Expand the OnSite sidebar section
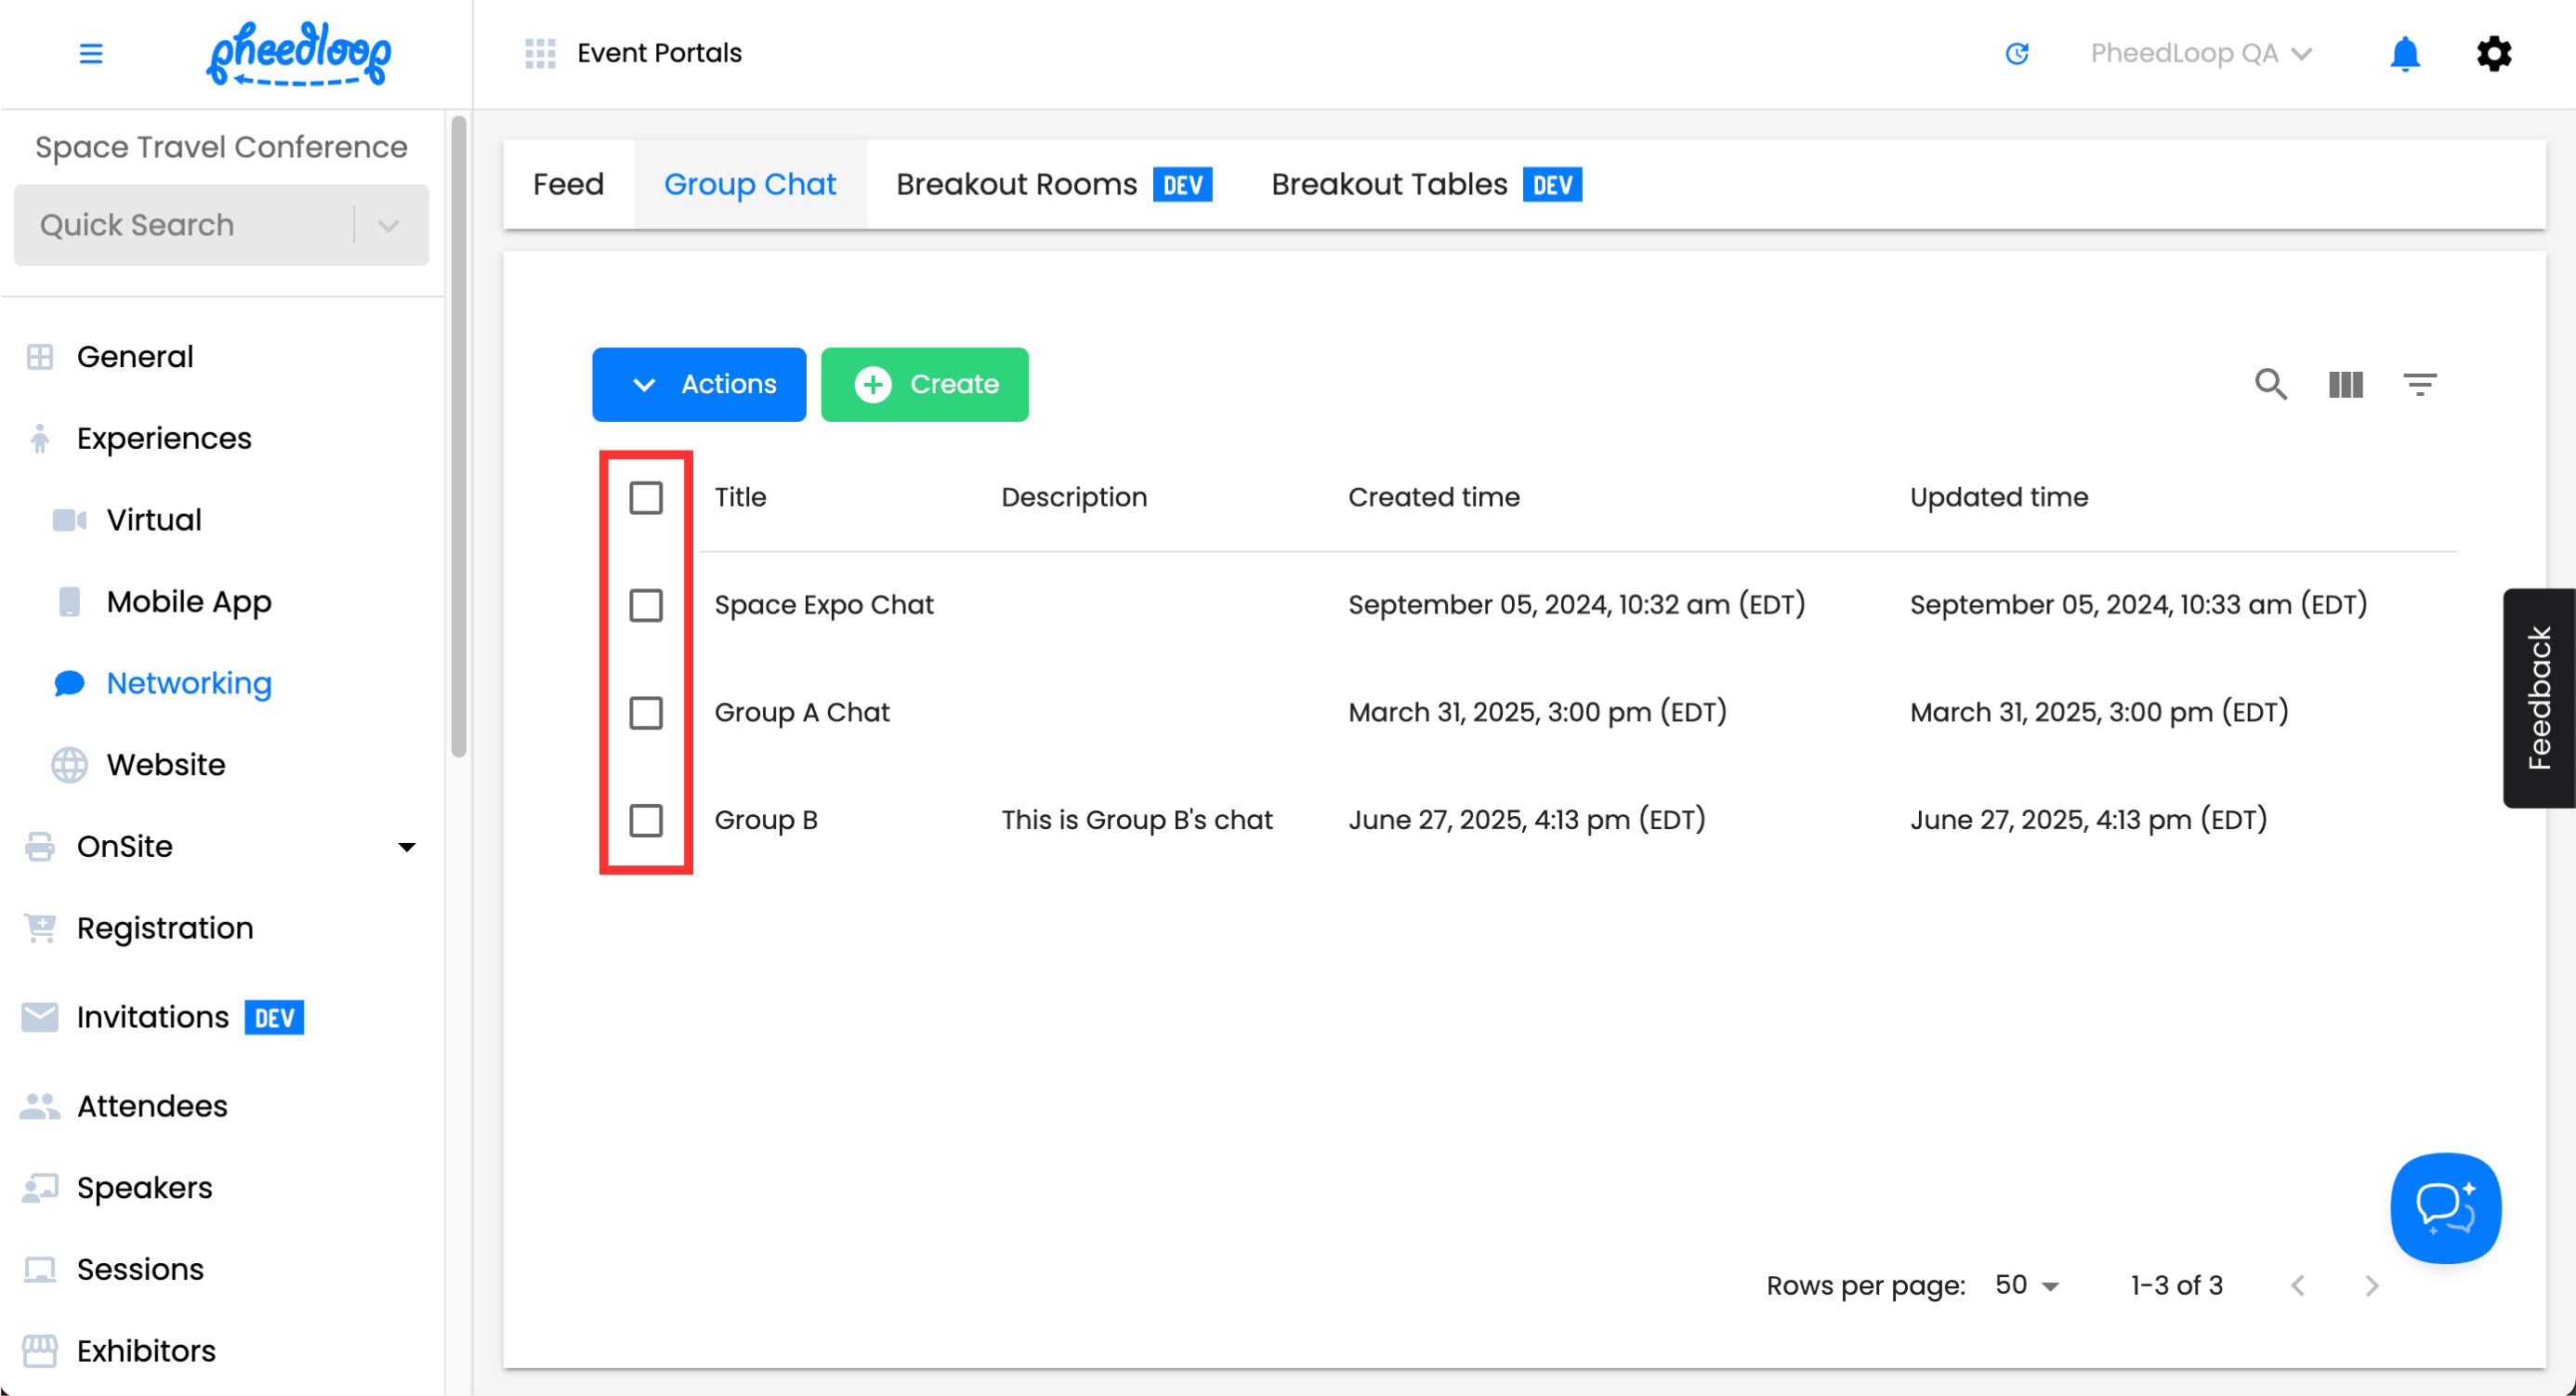This screenshot has height=1396, width=2576. [406, 847]
